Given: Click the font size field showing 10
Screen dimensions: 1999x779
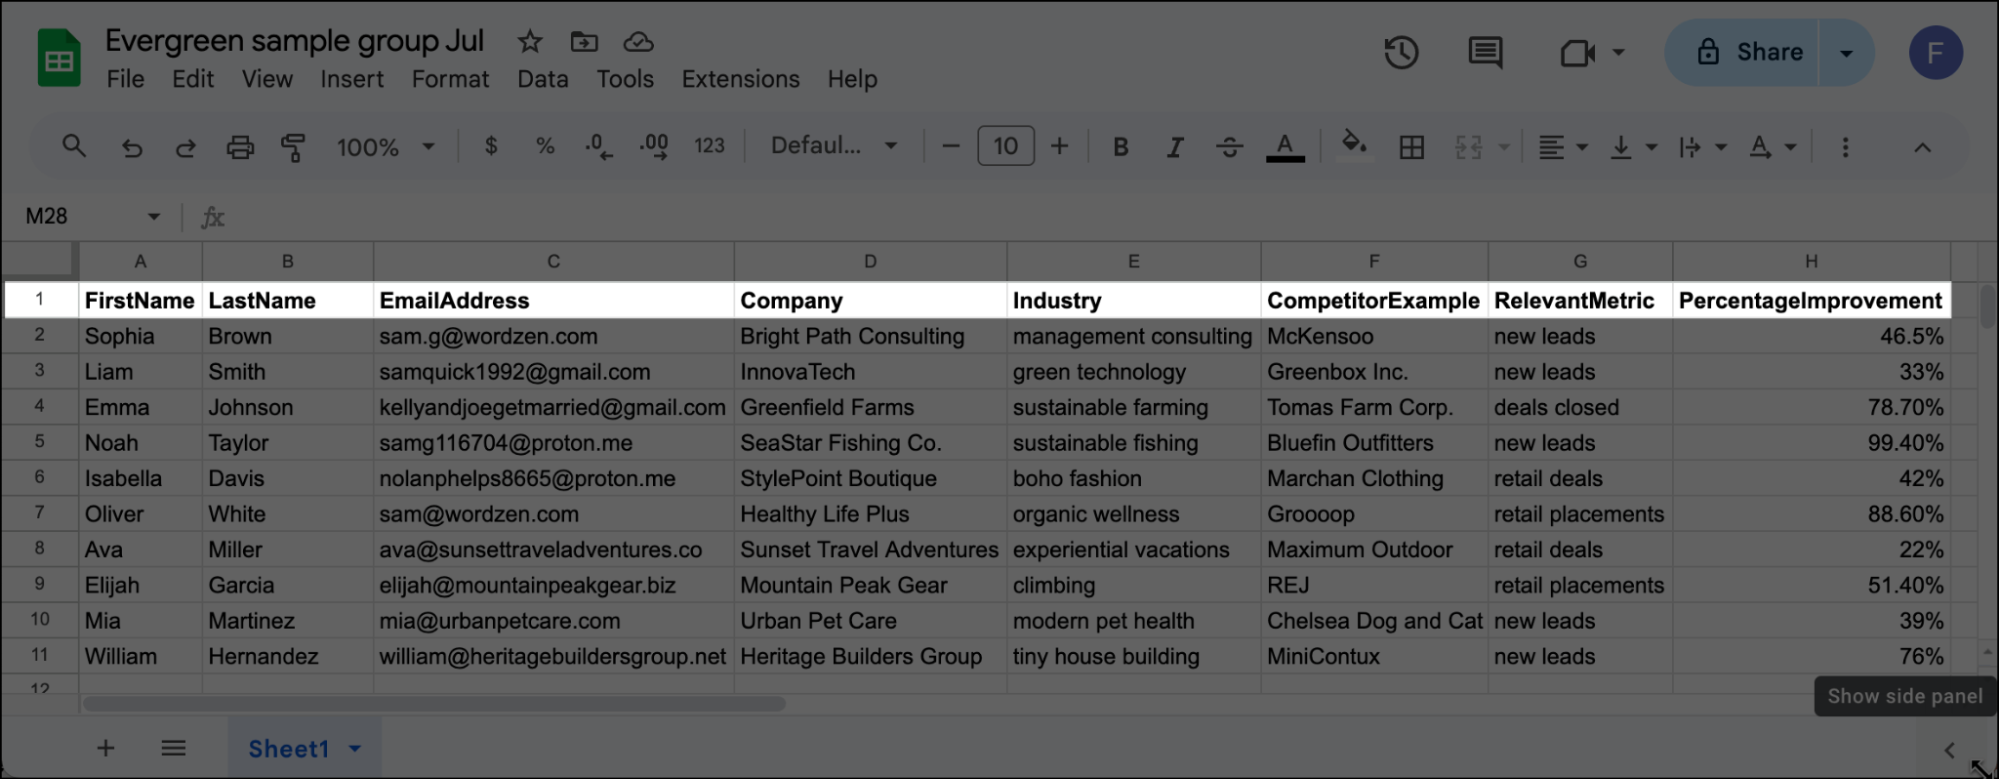Looking at the screenshot, I should click(x=1005, y=146).
